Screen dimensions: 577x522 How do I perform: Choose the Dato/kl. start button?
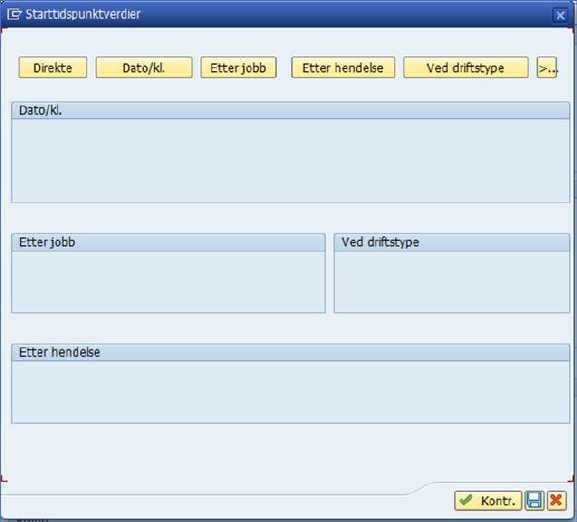144,68
